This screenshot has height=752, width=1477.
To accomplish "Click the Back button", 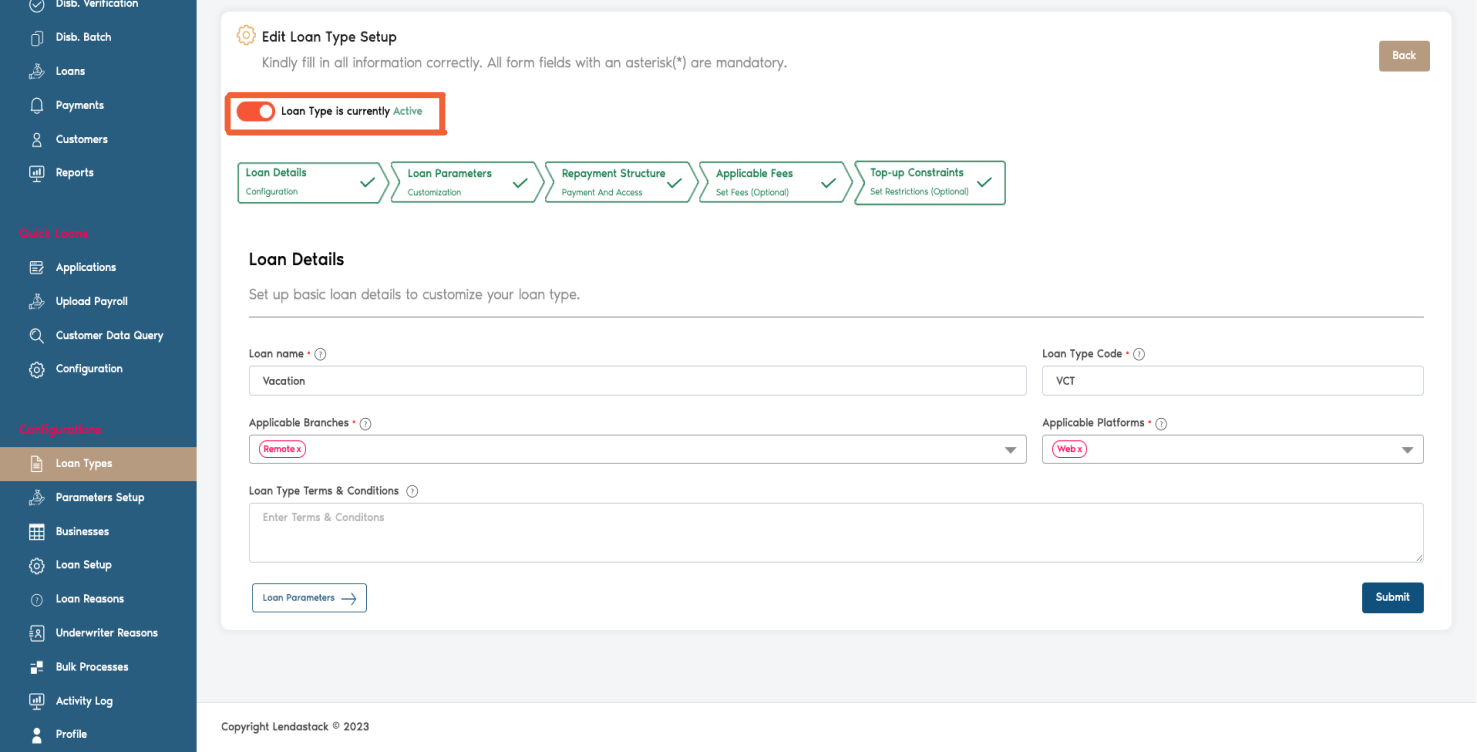I will pyautogui.click(x=1404, y=56).
